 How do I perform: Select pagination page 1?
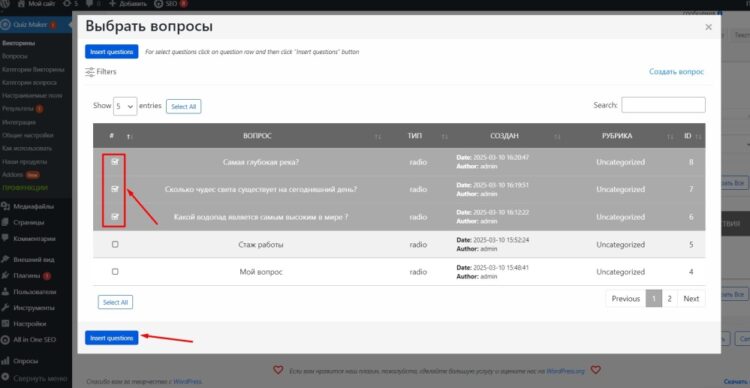coord(653,299)
